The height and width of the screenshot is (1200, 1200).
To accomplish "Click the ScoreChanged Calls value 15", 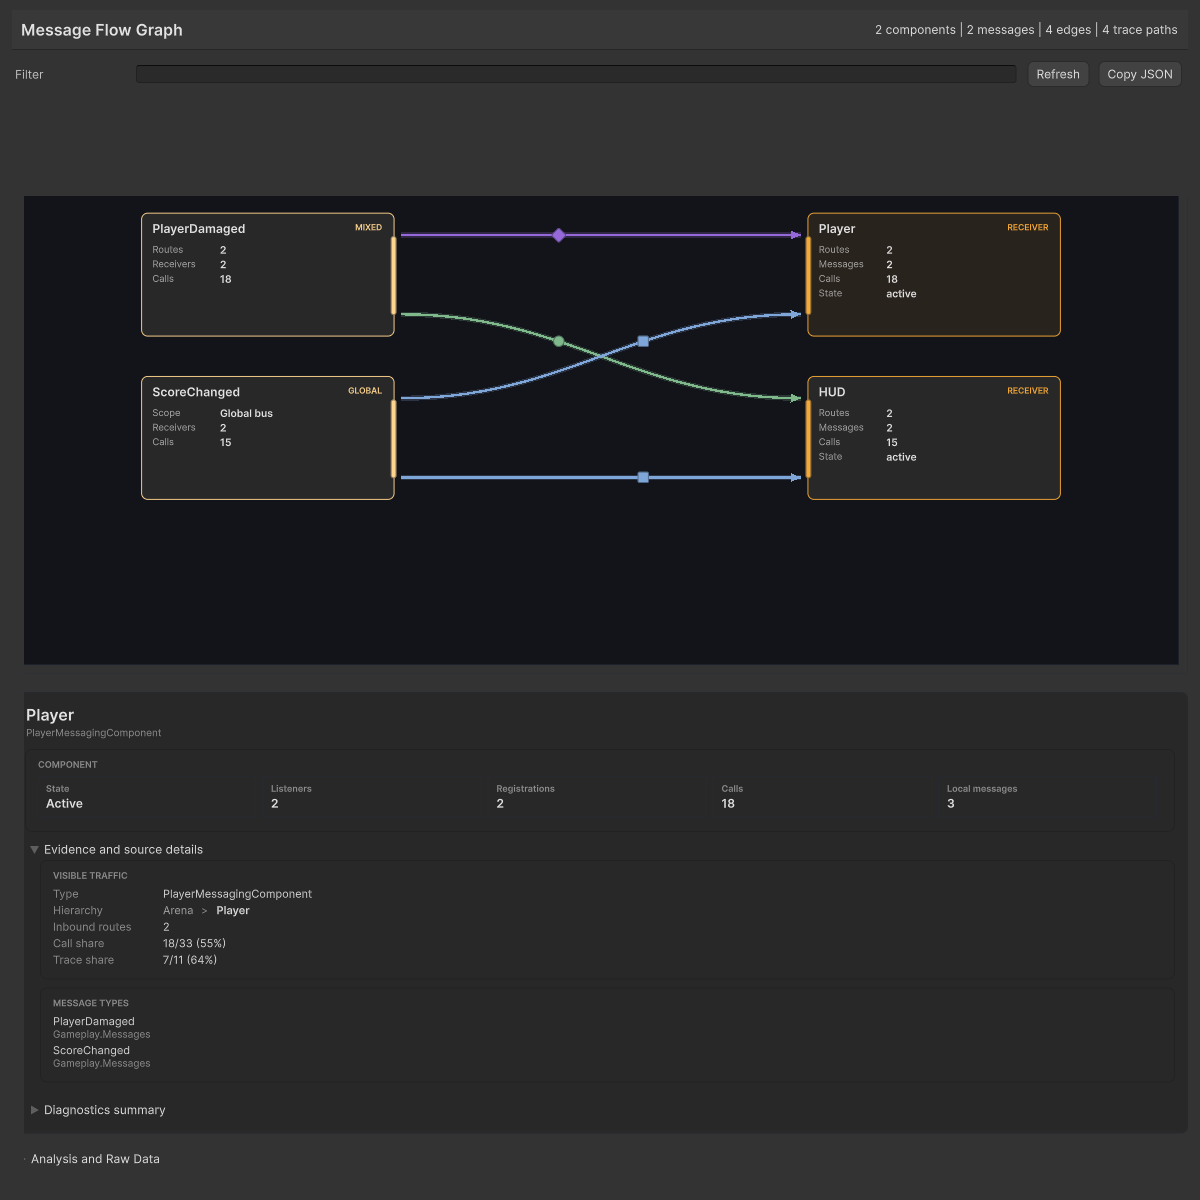I will (225, 442).
